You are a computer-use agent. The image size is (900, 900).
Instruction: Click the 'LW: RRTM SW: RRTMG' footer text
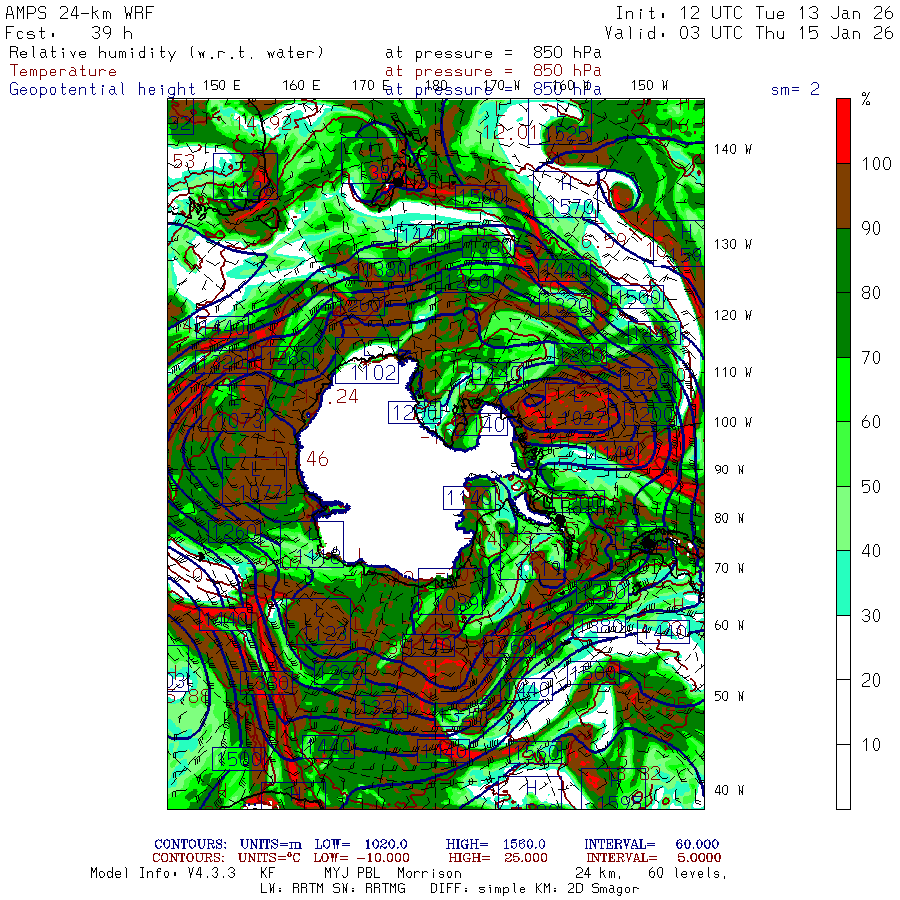pyautogui.click(x=332, y=889)
